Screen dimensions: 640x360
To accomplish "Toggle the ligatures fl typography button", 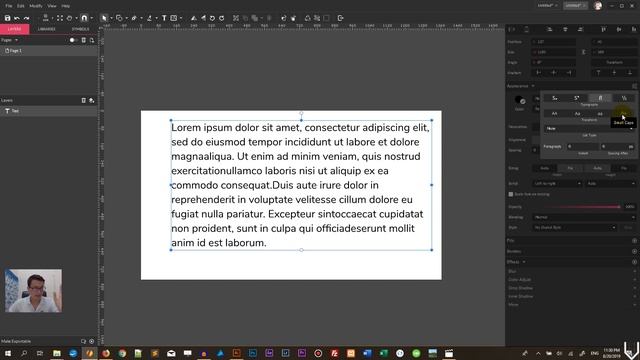I will tap(600, 98).
